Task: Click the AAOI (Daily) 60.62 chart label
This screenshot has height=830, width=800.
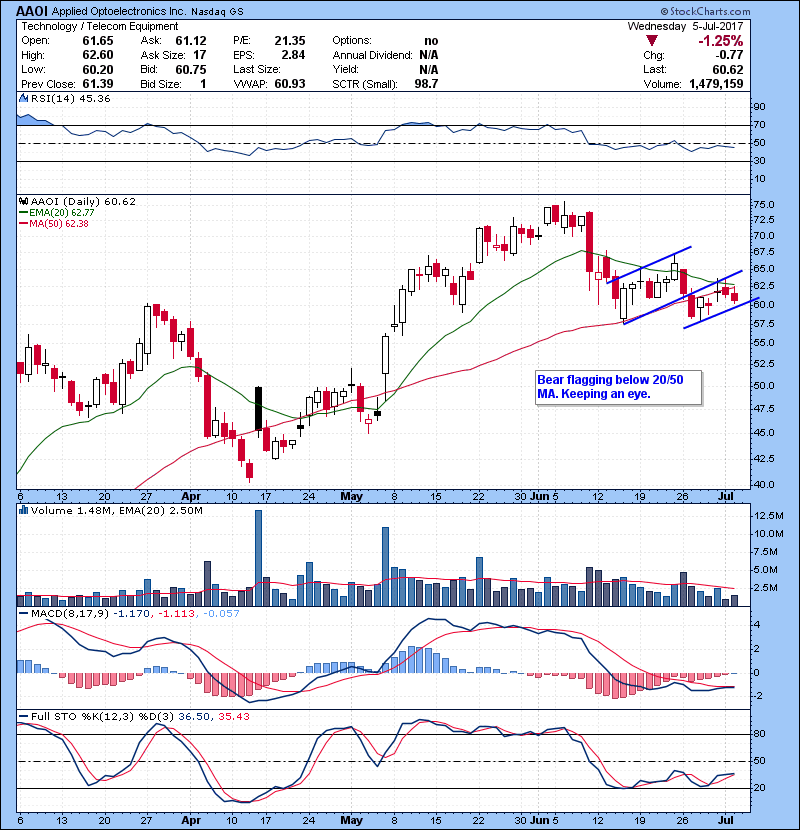Action: 83,202
